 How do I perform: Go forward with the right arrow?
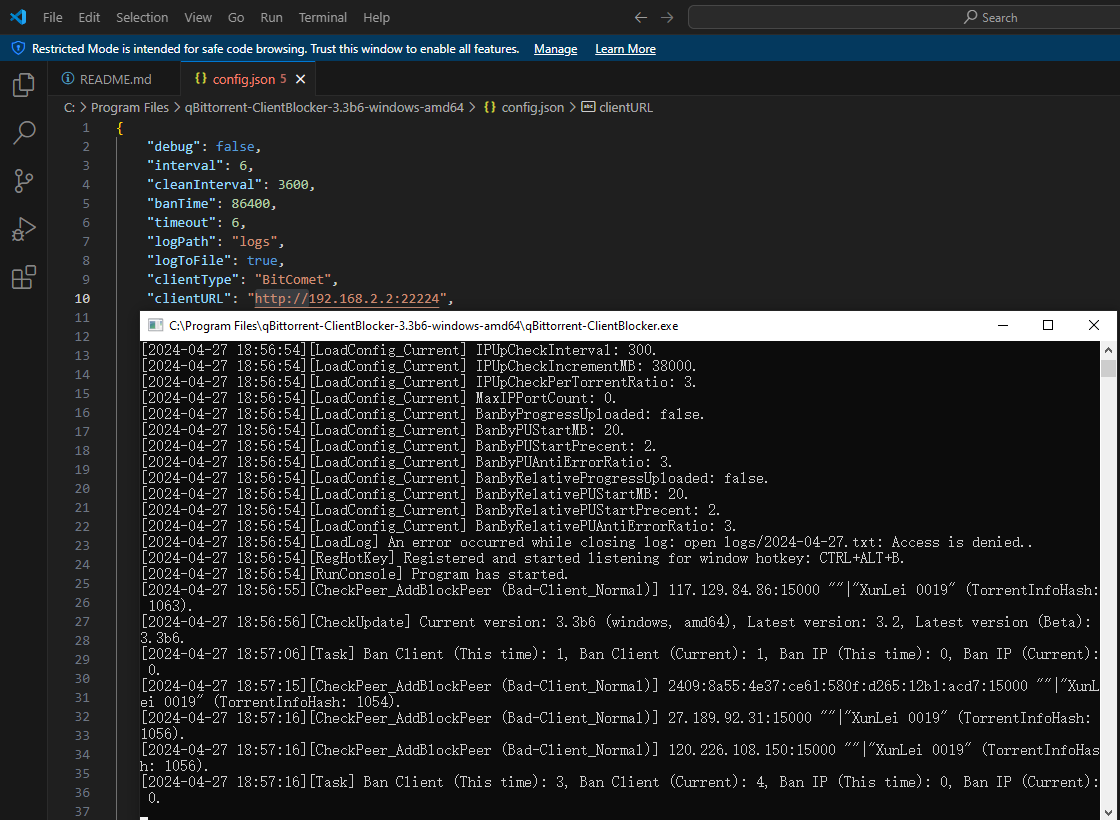point(667,17)
